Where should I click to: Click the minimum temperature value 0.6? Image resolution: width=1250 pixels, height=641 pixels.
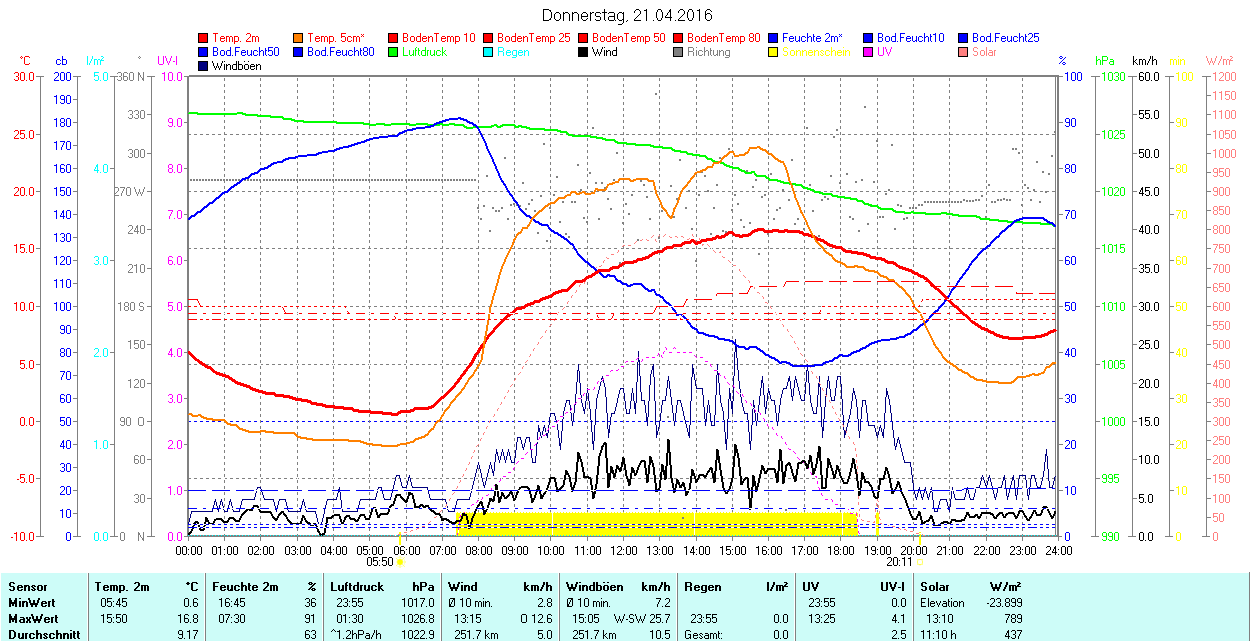[189, 603]
